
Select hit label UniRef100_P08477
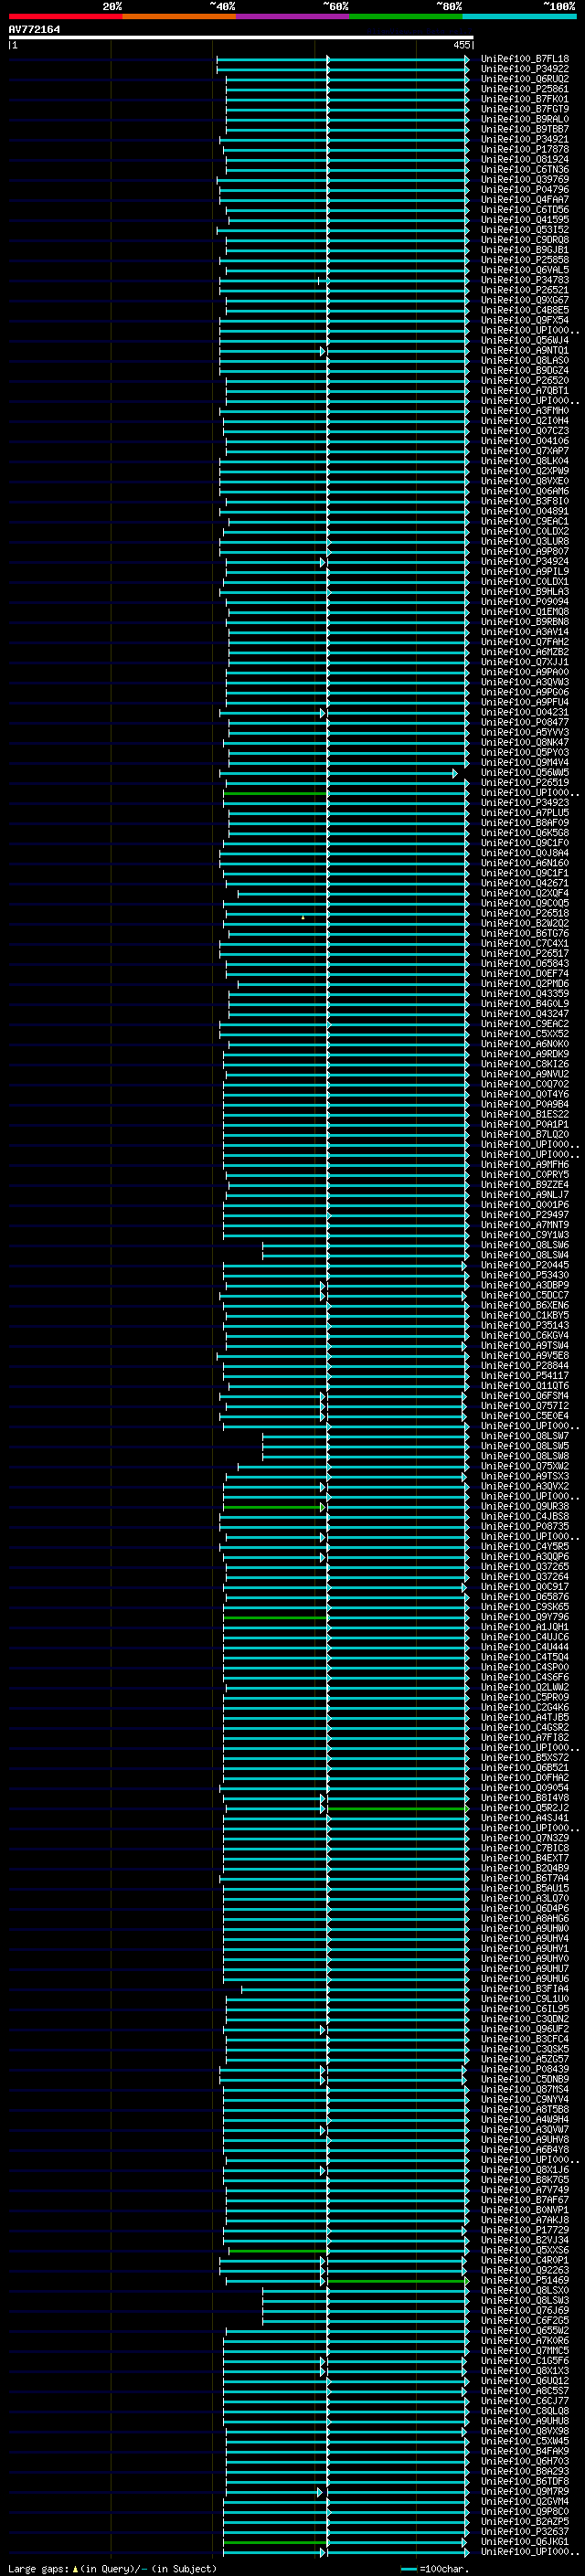coord(525,722)
